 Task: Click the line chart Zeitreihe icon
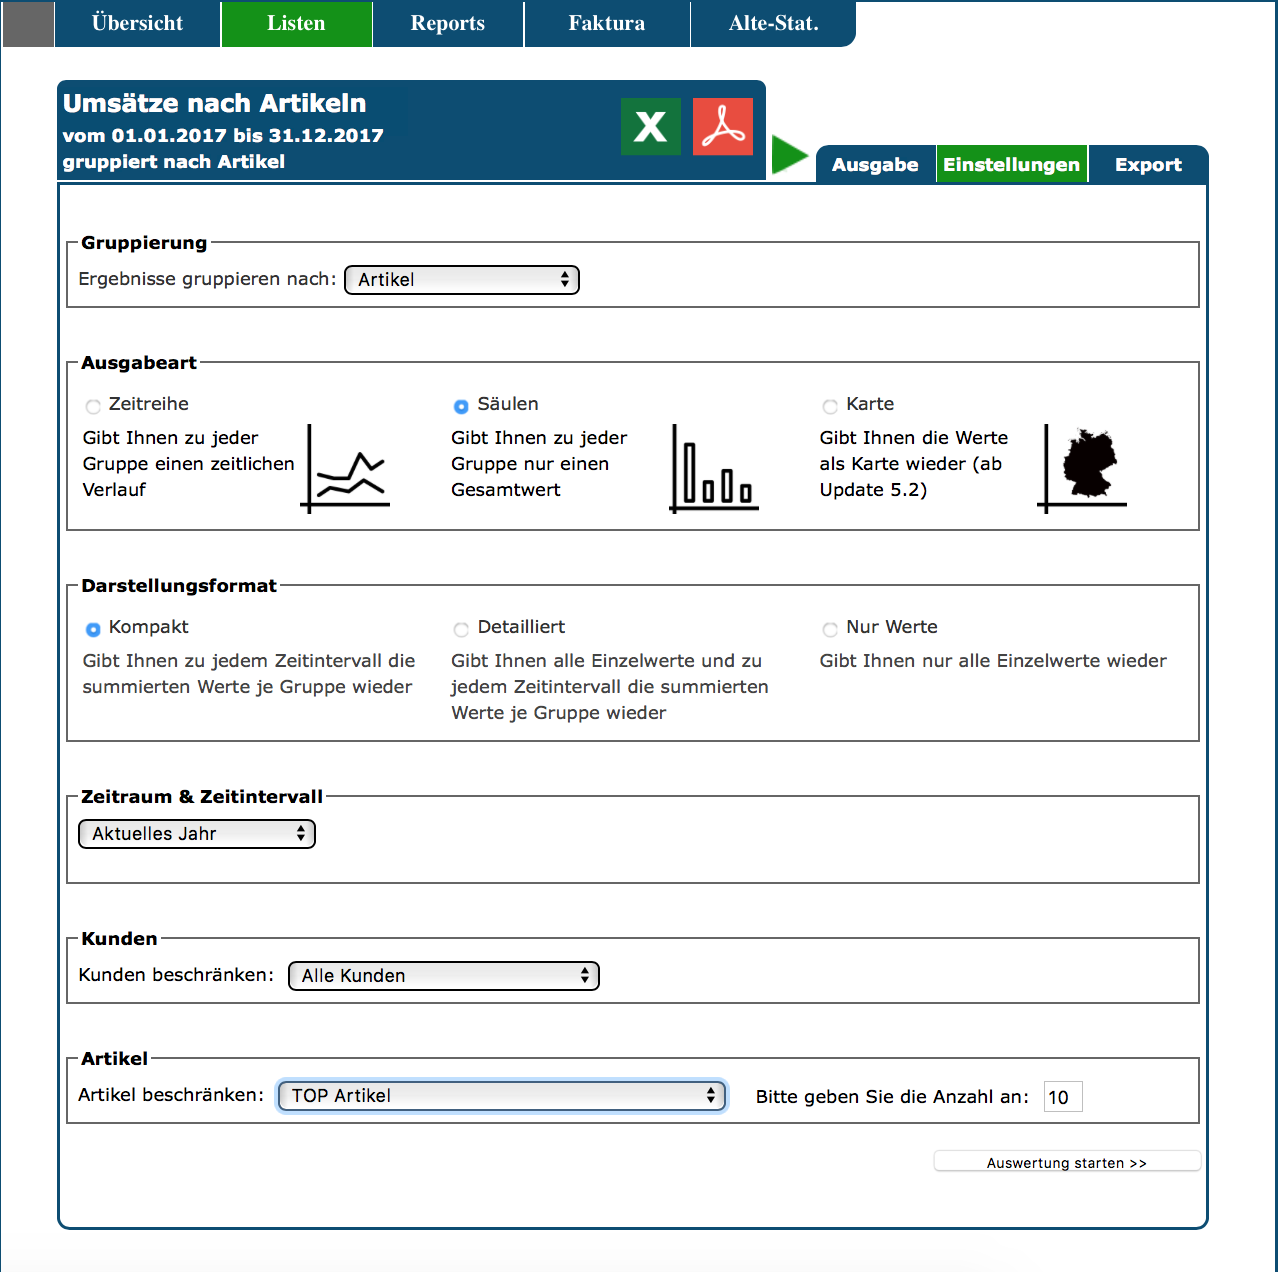346,469
